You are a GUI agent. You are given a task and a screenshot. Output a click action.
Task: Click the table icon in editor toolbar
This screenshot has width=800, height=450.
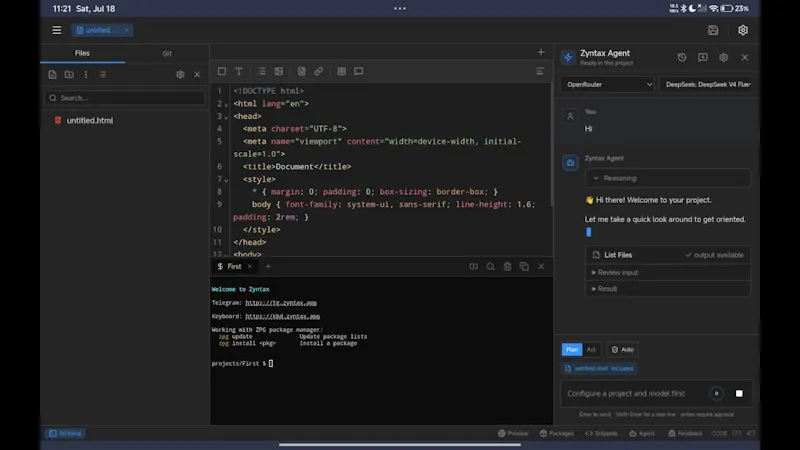[x=342, y=71]
